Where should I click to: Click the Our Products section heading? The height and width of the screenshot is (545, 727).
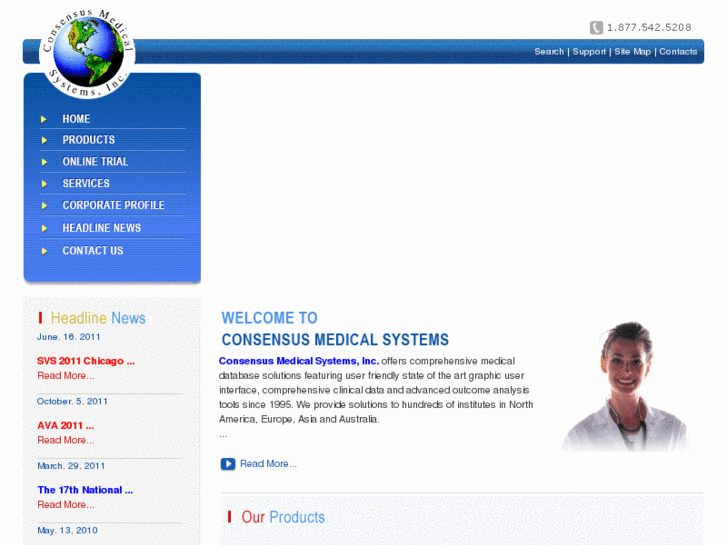click(x=283, y=517)
